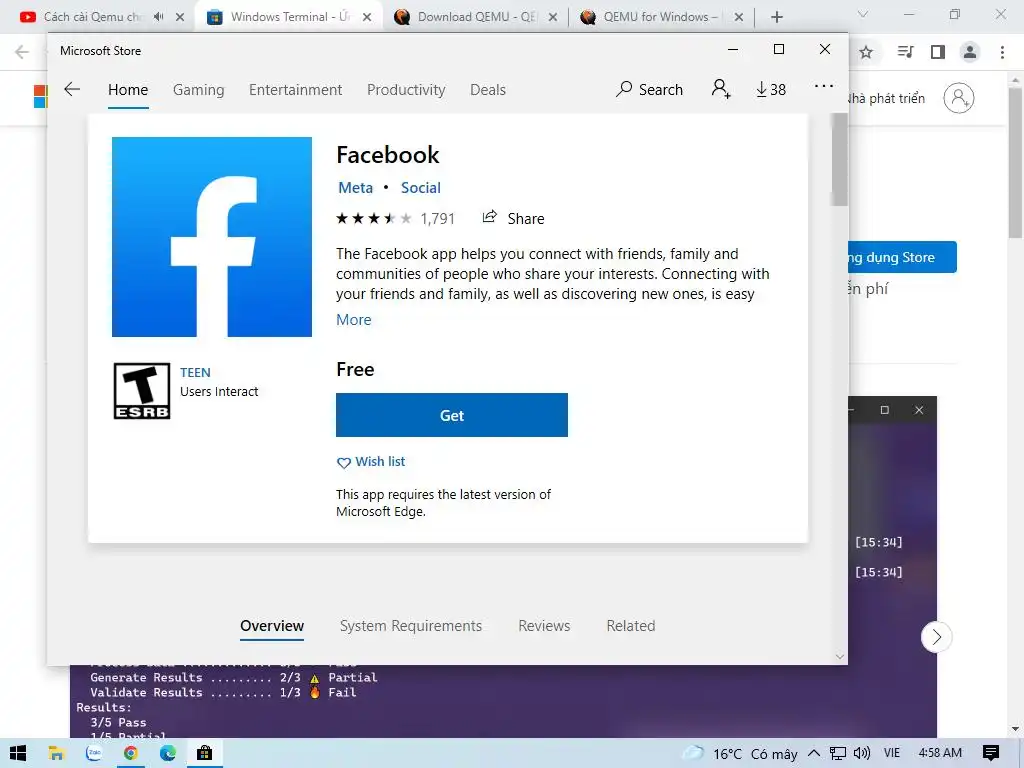Add Facebook to the Wish list
The width and height of the screenshot is (1024, 768).
point(371,462)
